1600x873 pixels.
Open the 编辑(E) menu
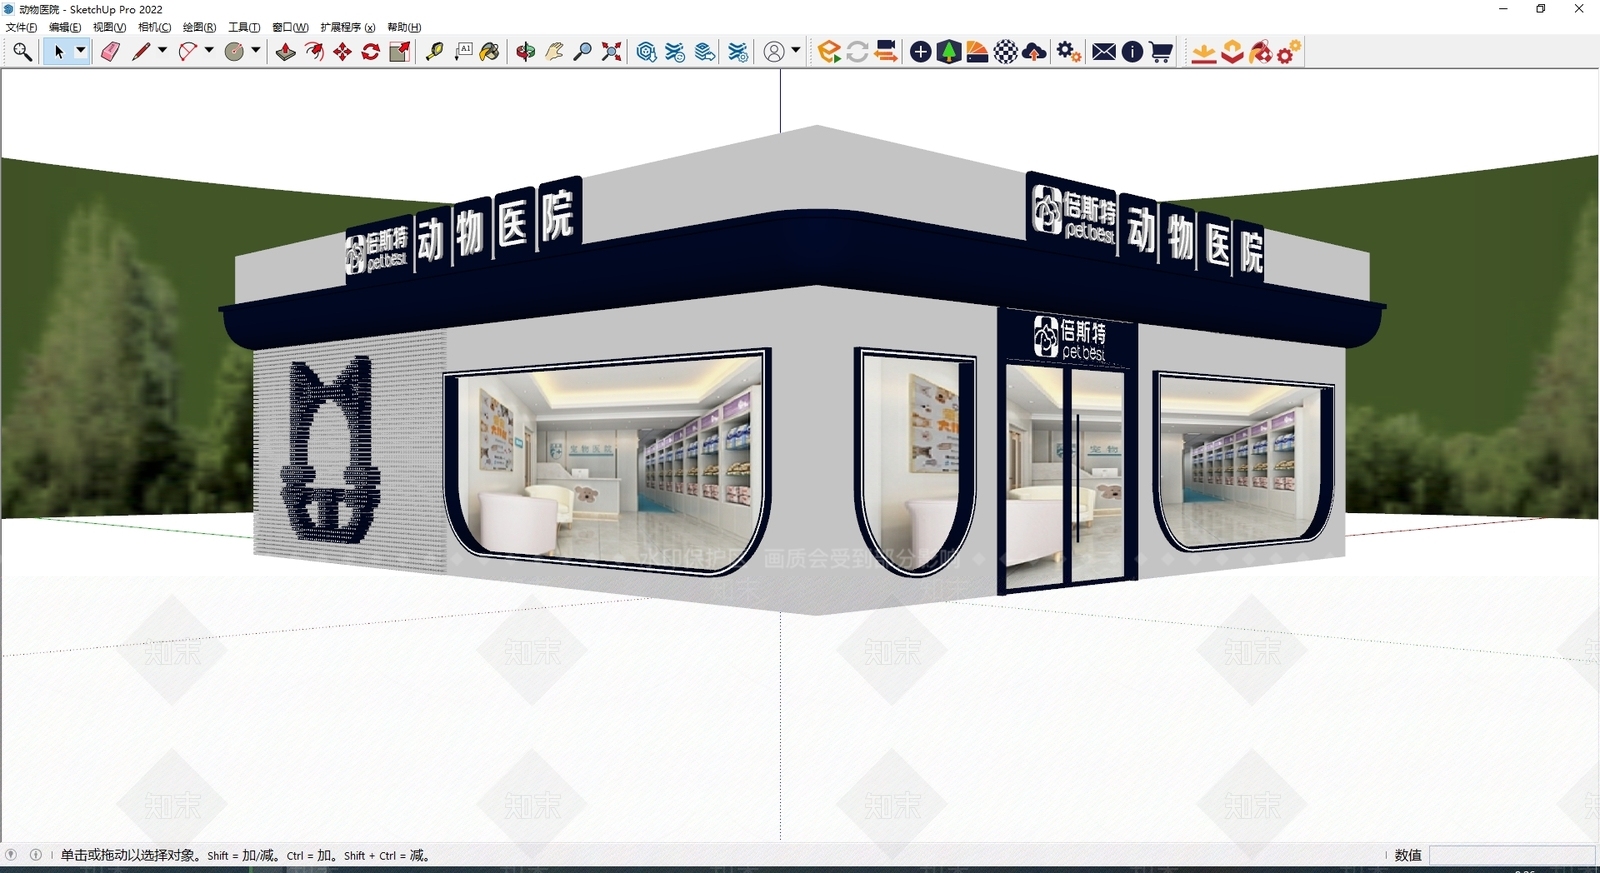[65, 27]
